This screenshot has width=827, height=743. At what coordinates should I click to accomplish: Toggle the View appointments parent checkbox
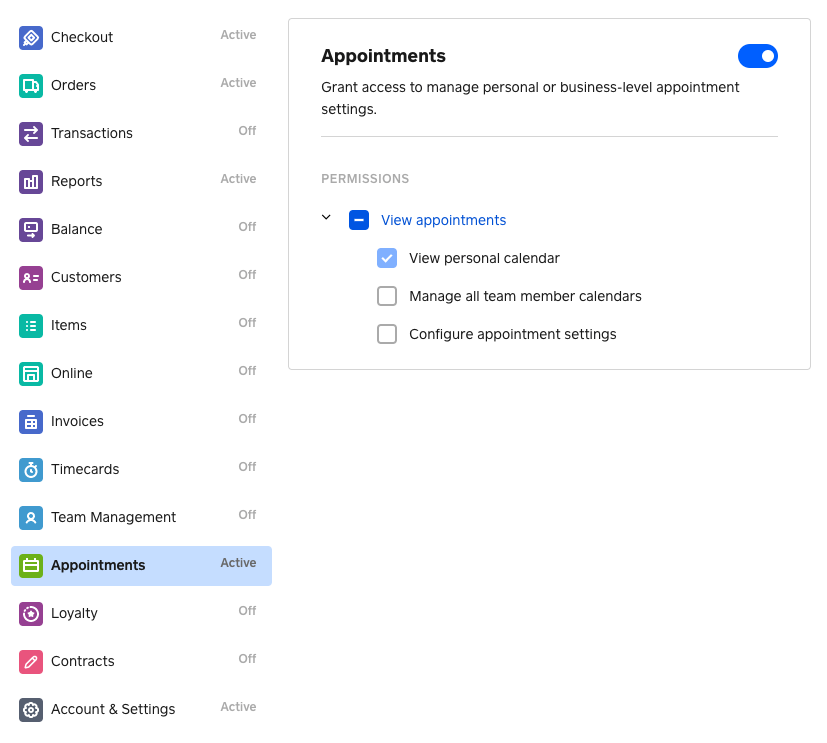(359, 220)
